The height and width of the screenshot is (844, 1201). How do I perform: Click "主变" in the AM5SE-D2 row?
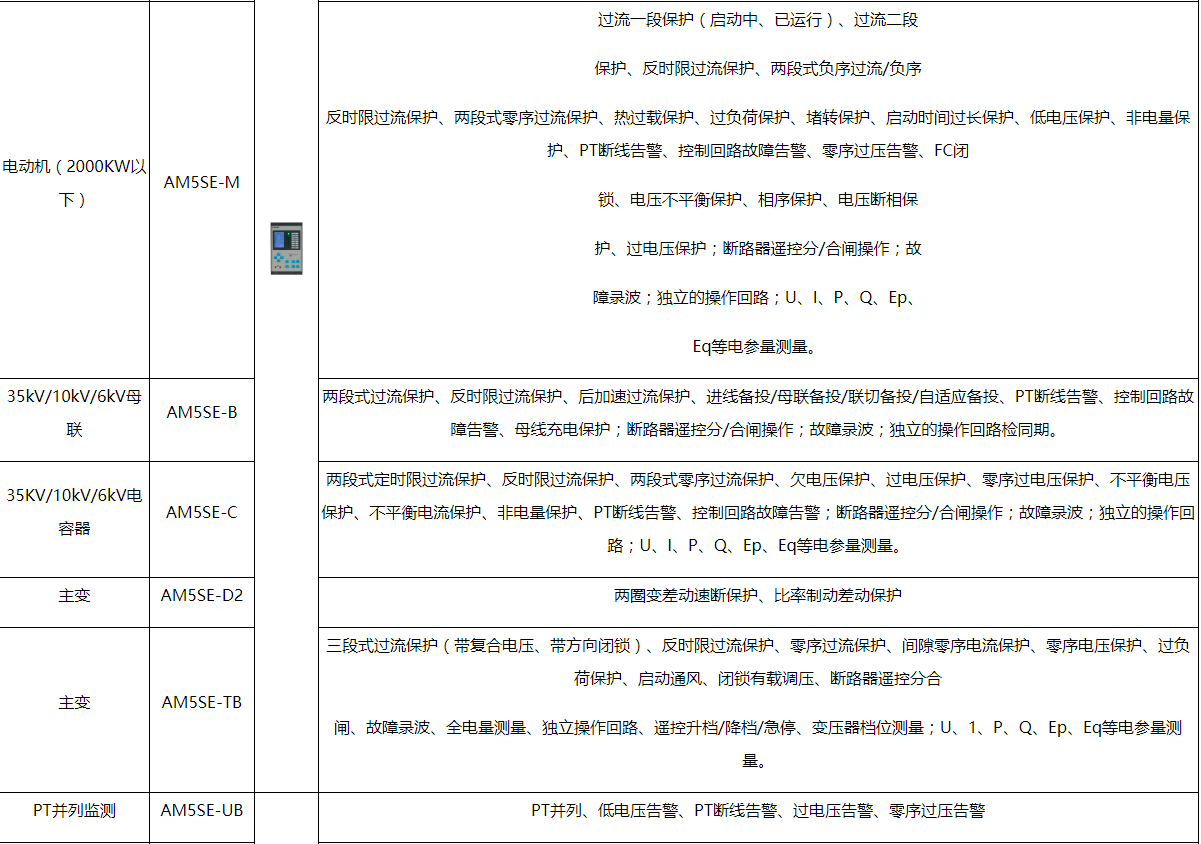(x=74, y=595)
